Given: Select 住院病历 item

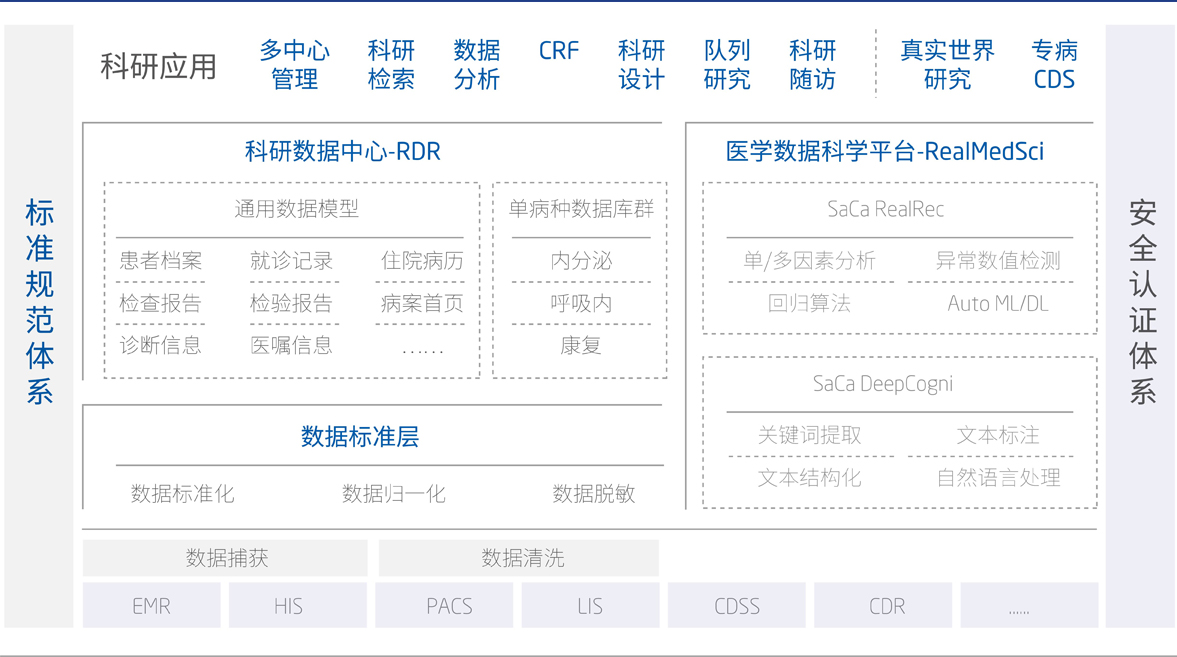Looking at the screenshot, I should pyautogui.click(x=422, y=261).
